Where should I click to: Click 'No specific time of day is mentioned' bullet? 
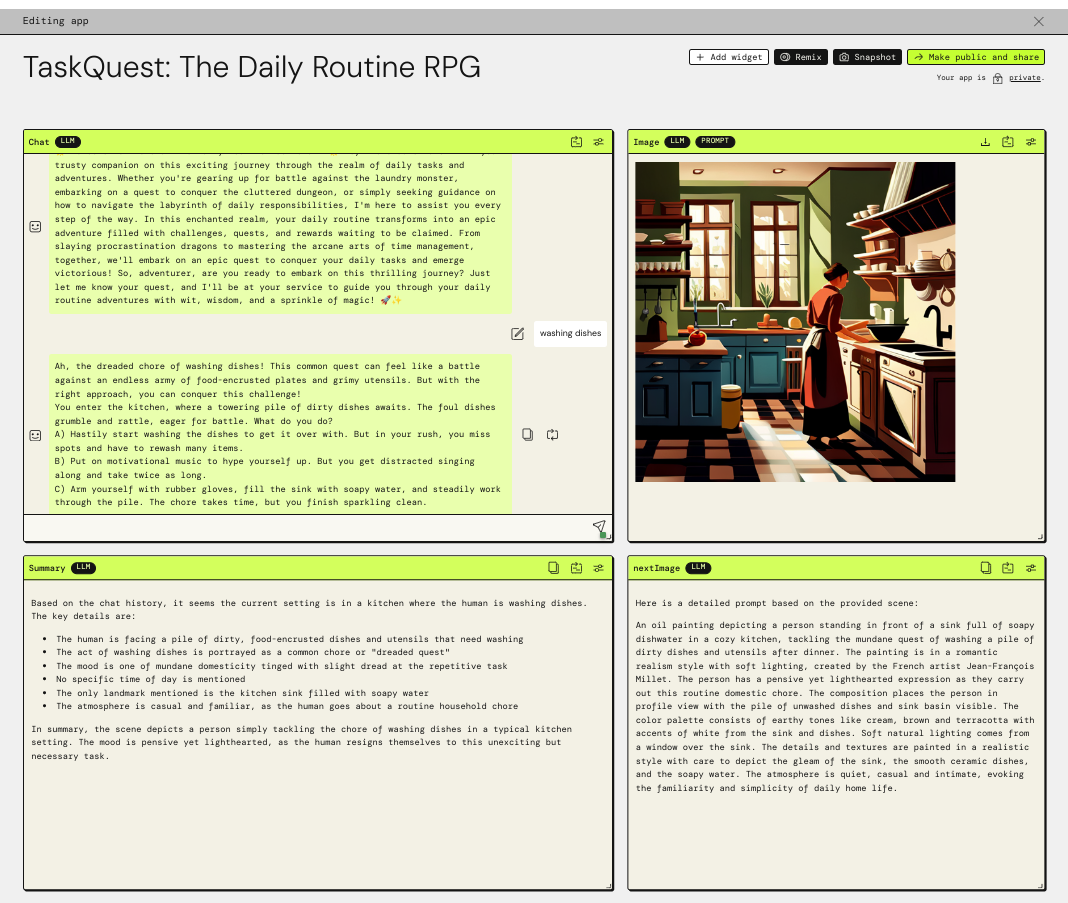click(151, 680)
